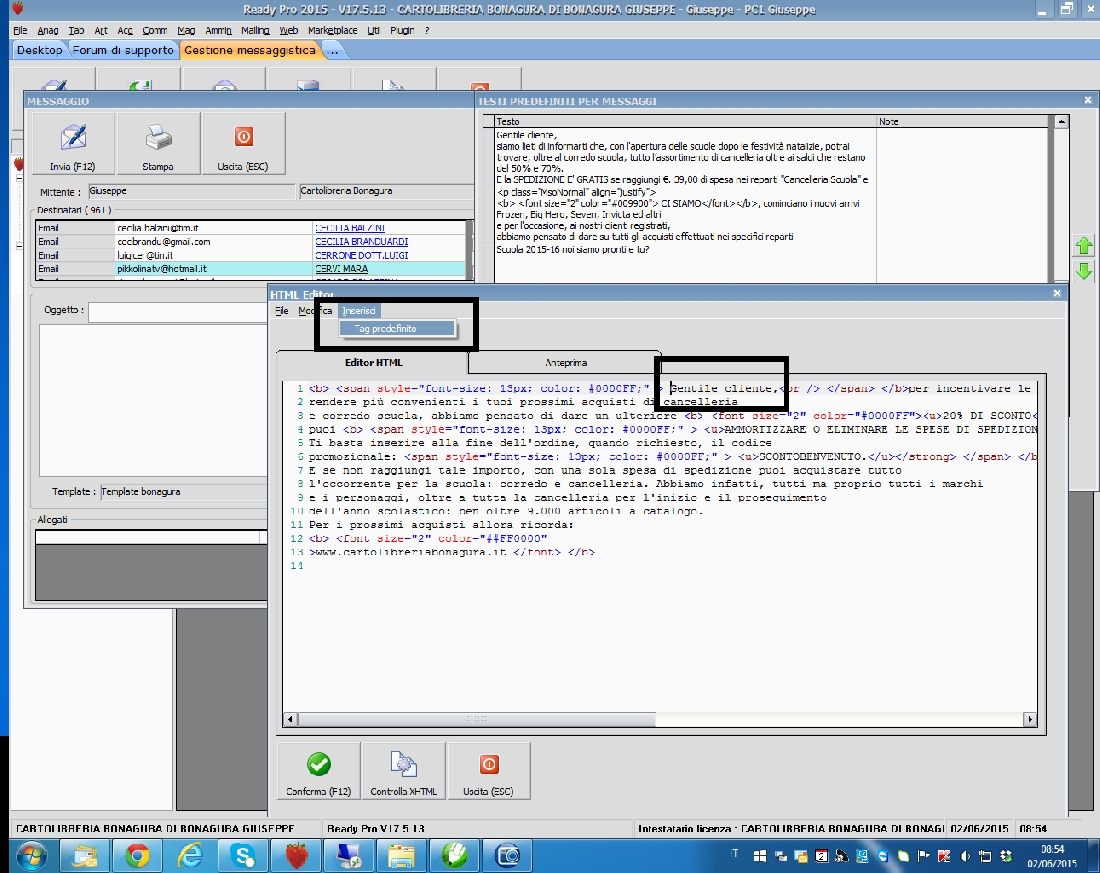This screenshot has height=873, width=1100.
Task: Click the TeamViewer tray icon
Action: (883, 856)
